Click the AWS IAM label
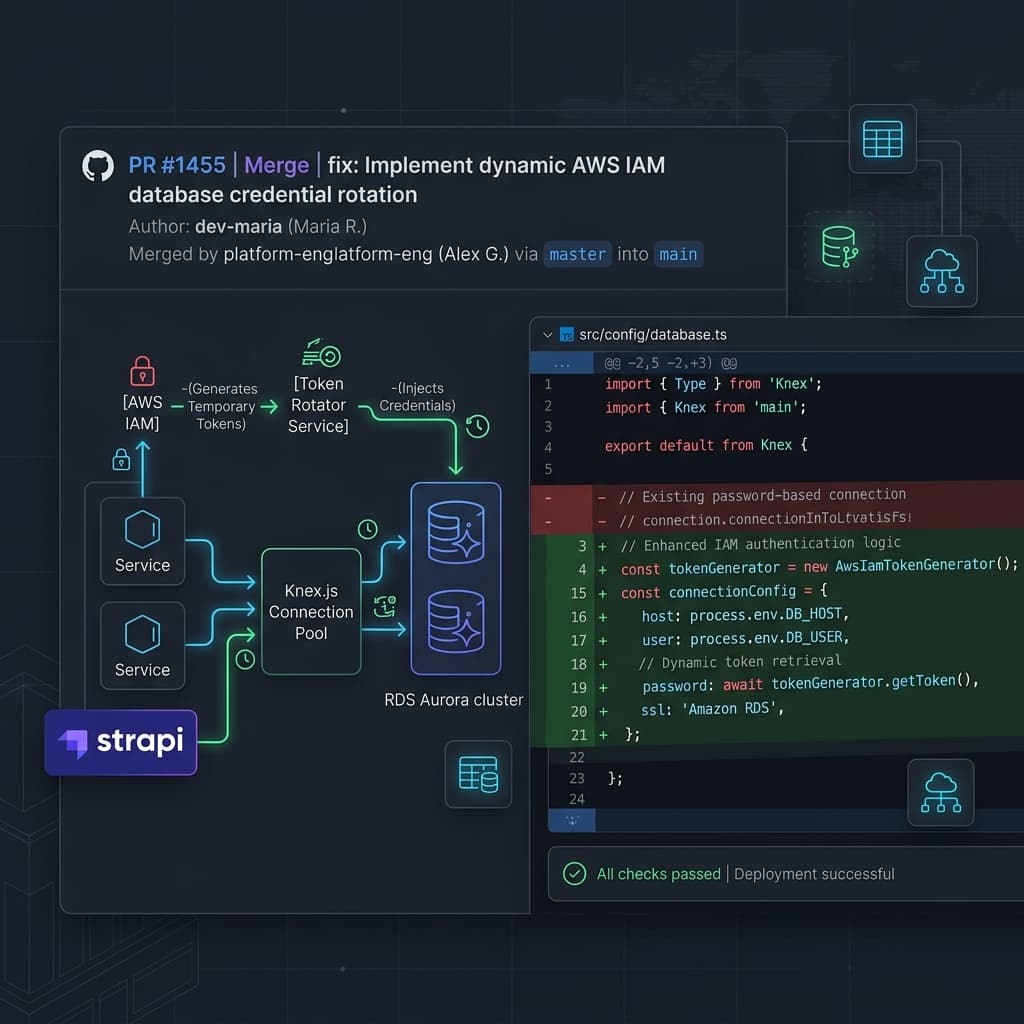Viewport: 1024px width, 1024px height. 142,413
